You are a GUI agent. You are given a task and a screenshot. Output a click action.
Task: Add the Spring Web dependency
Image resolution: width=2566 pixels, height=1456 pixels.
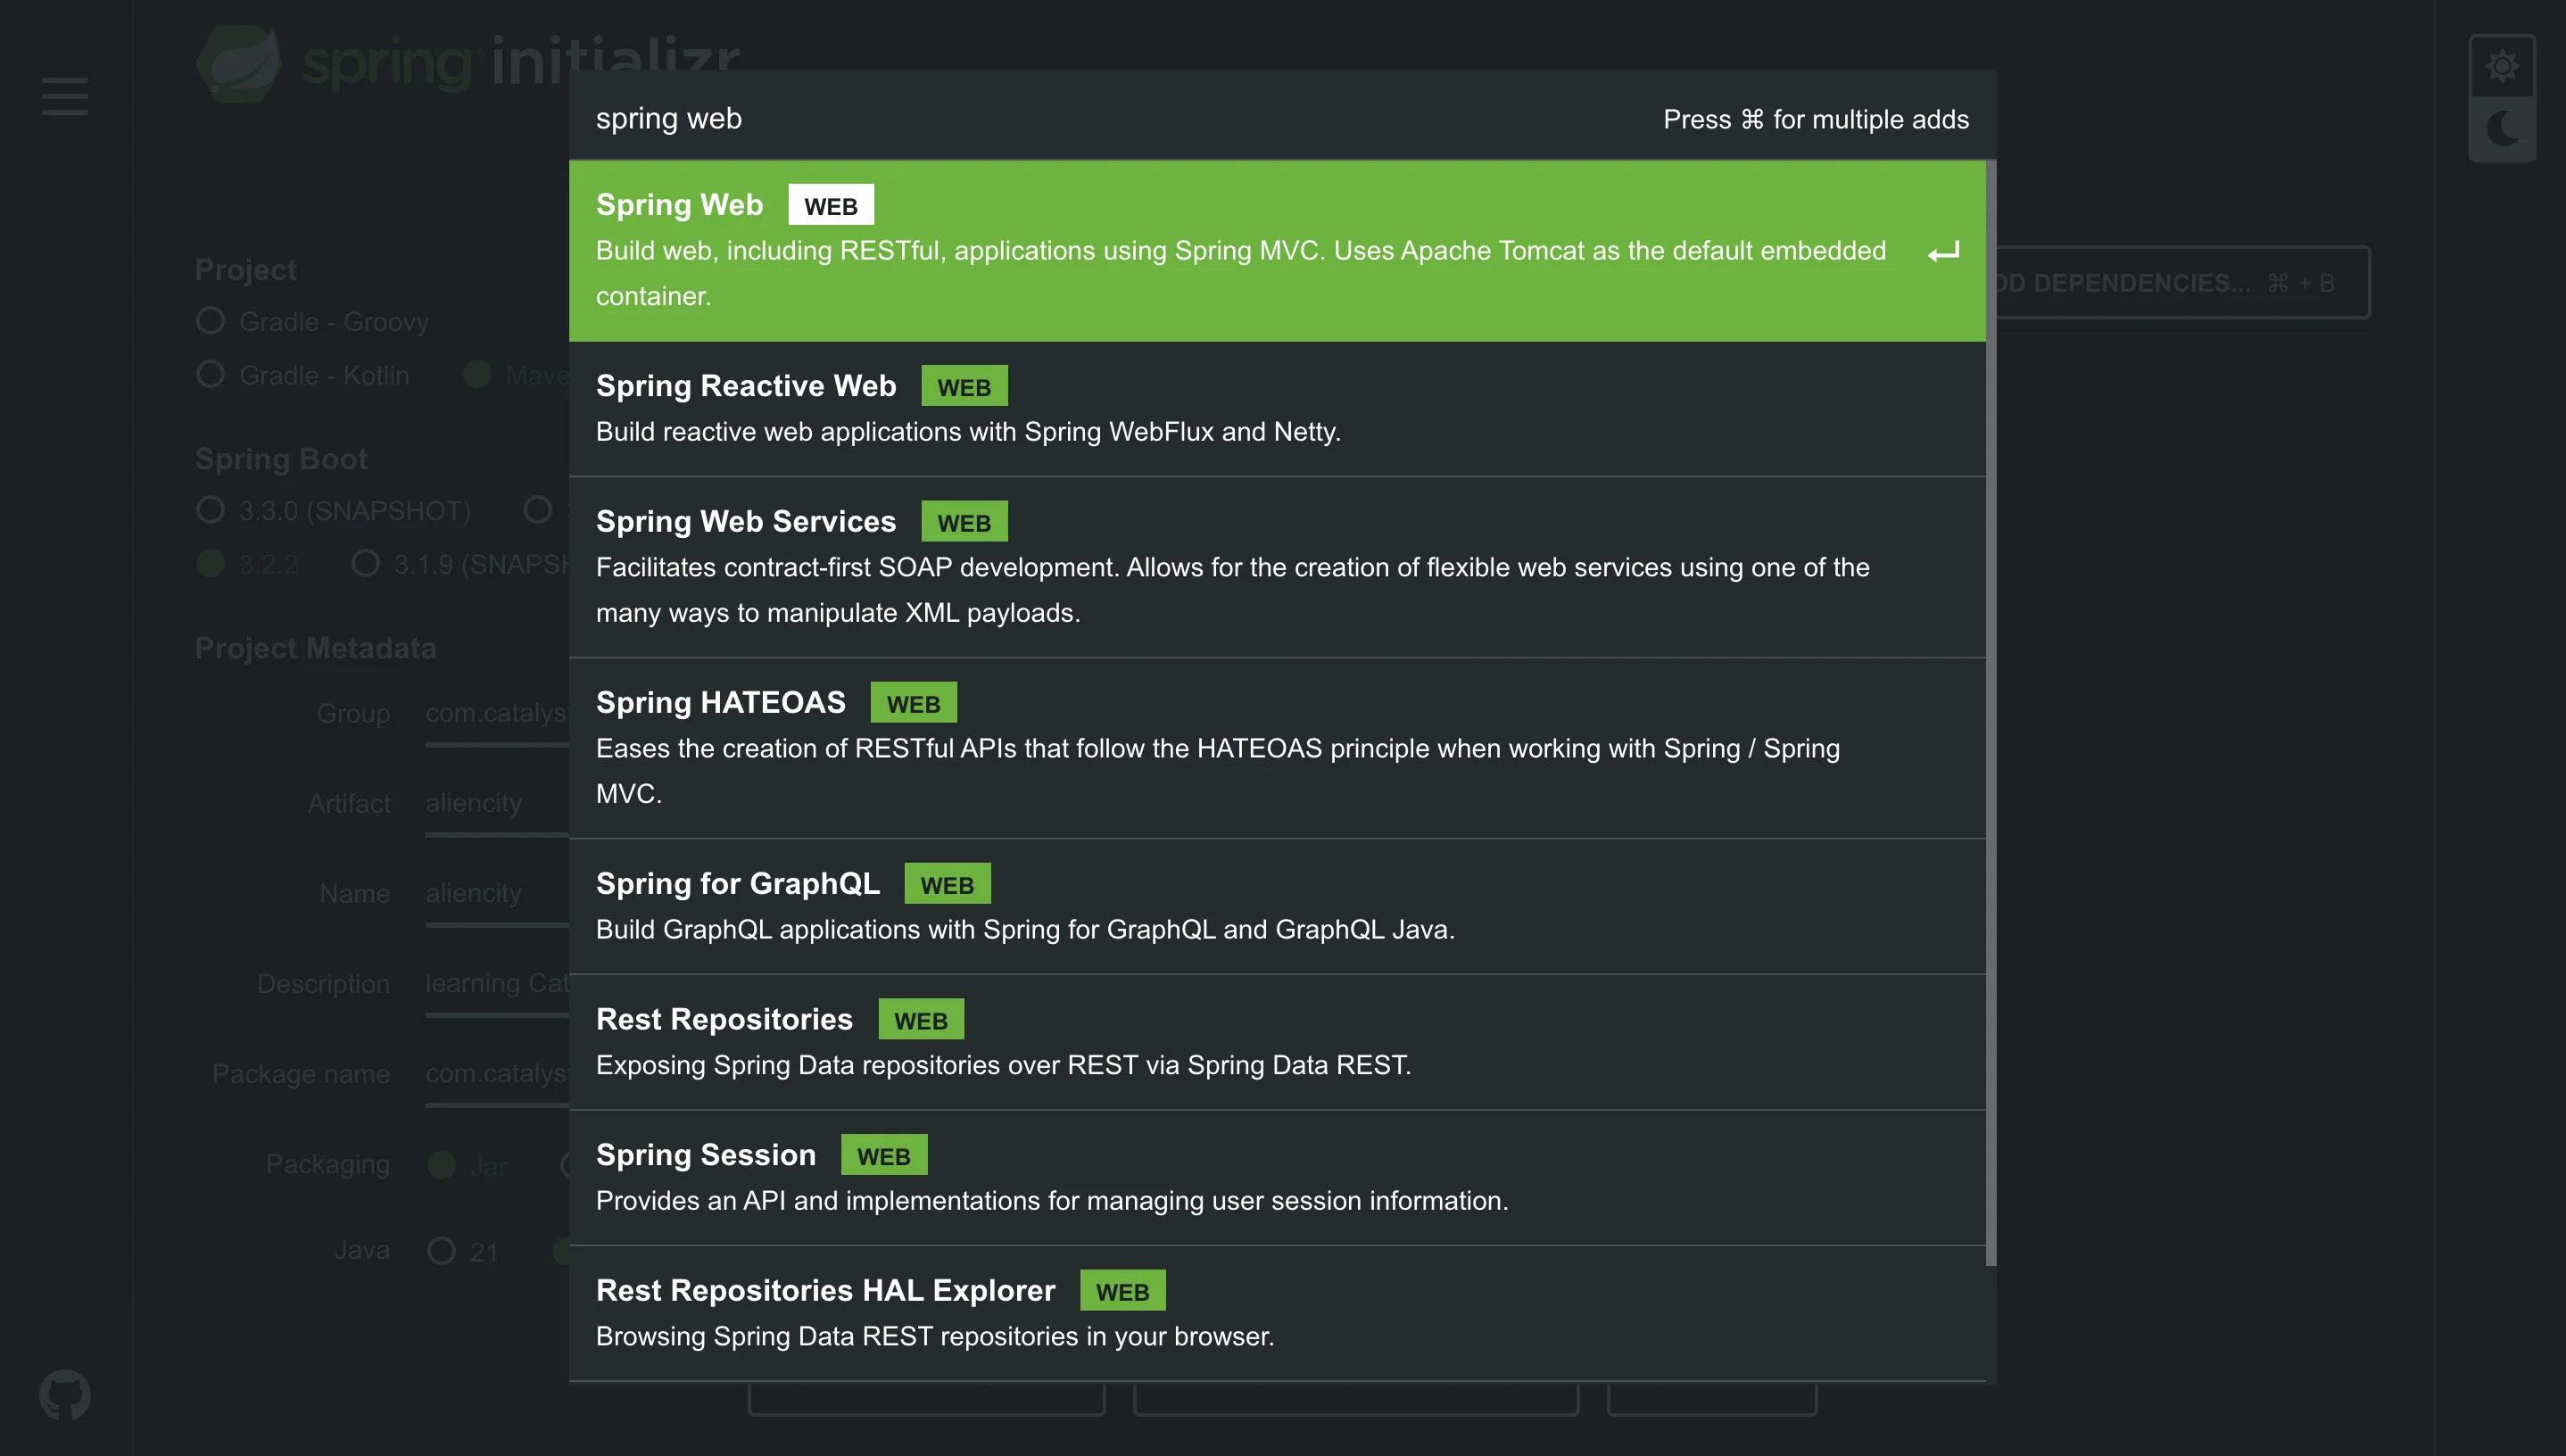[1277, 251]
